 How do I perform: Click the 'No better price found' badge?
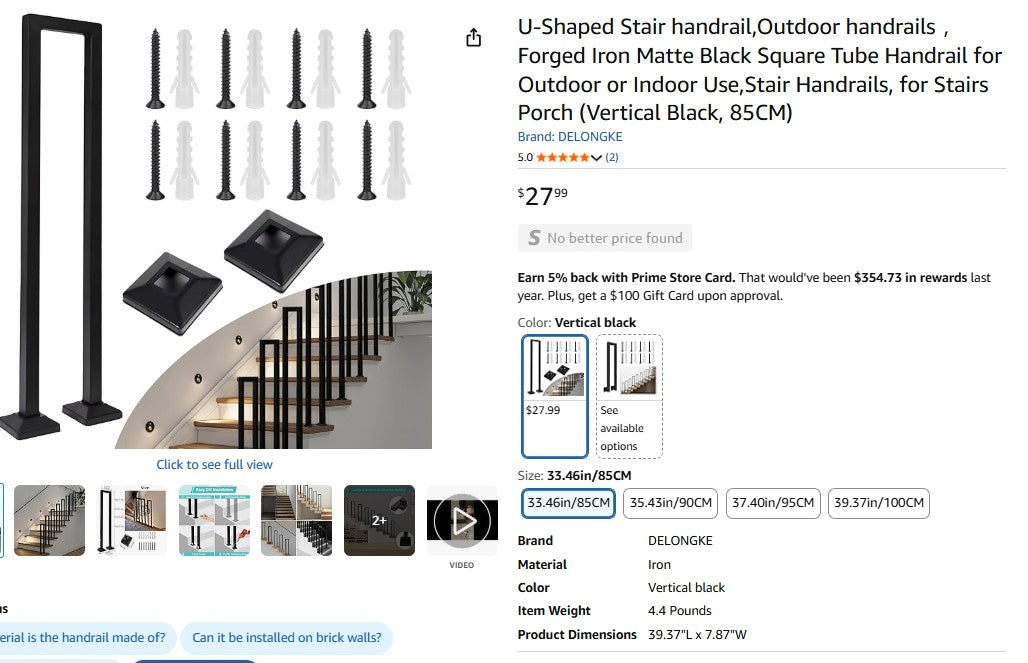605,238
